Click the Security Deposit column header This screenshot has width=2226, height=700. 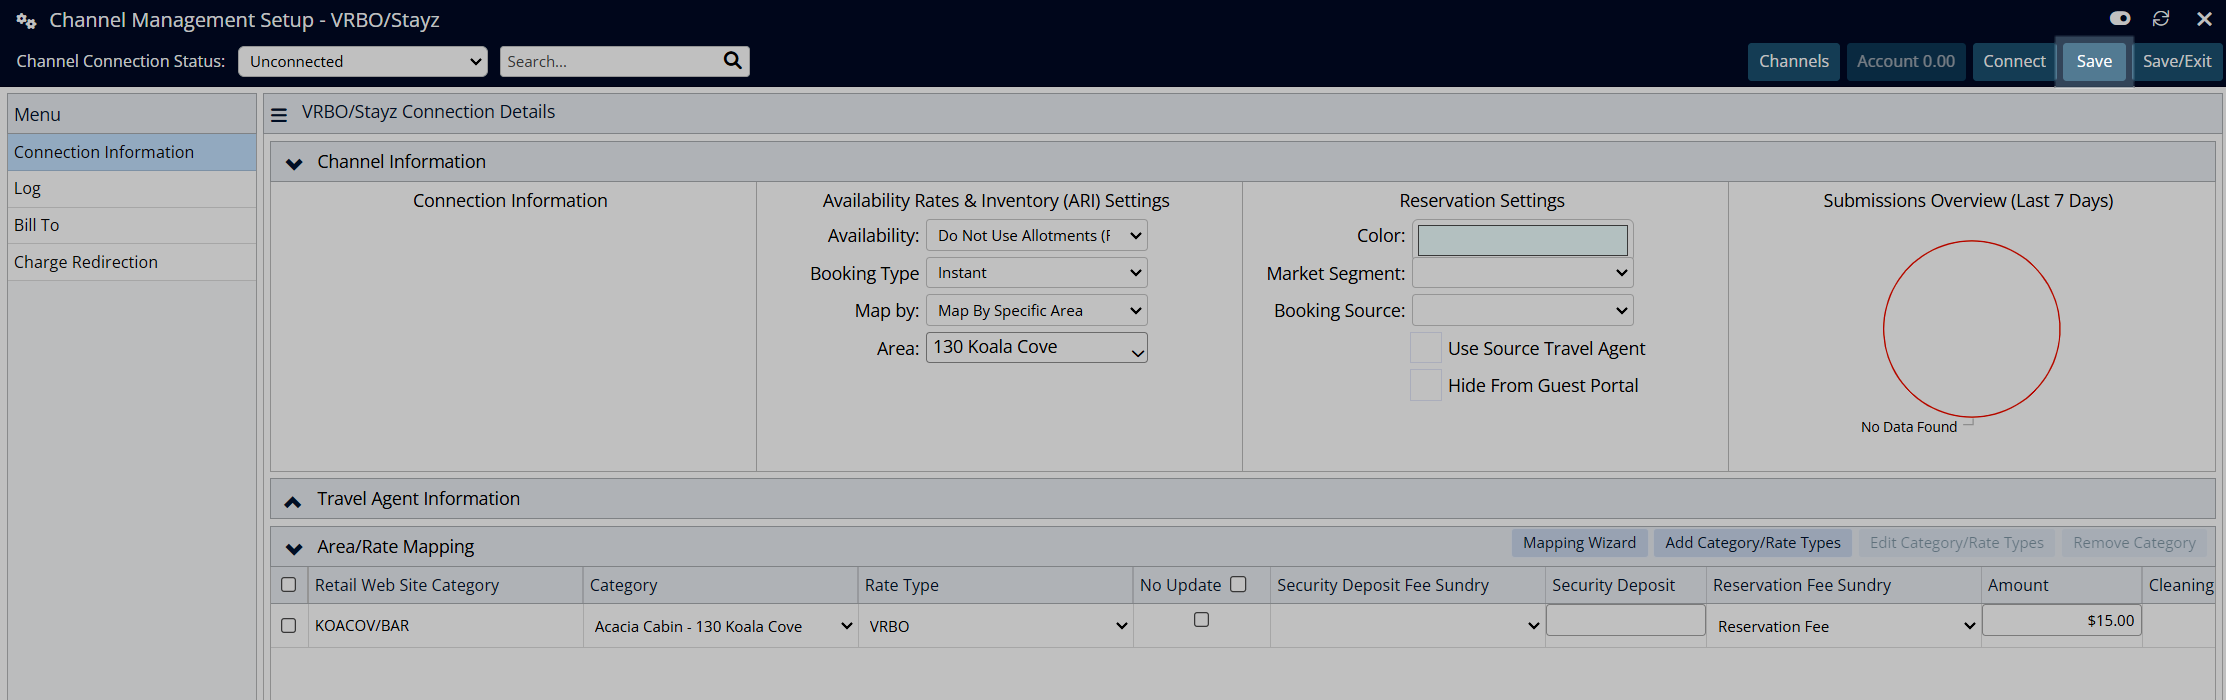tap(1626, 585)
